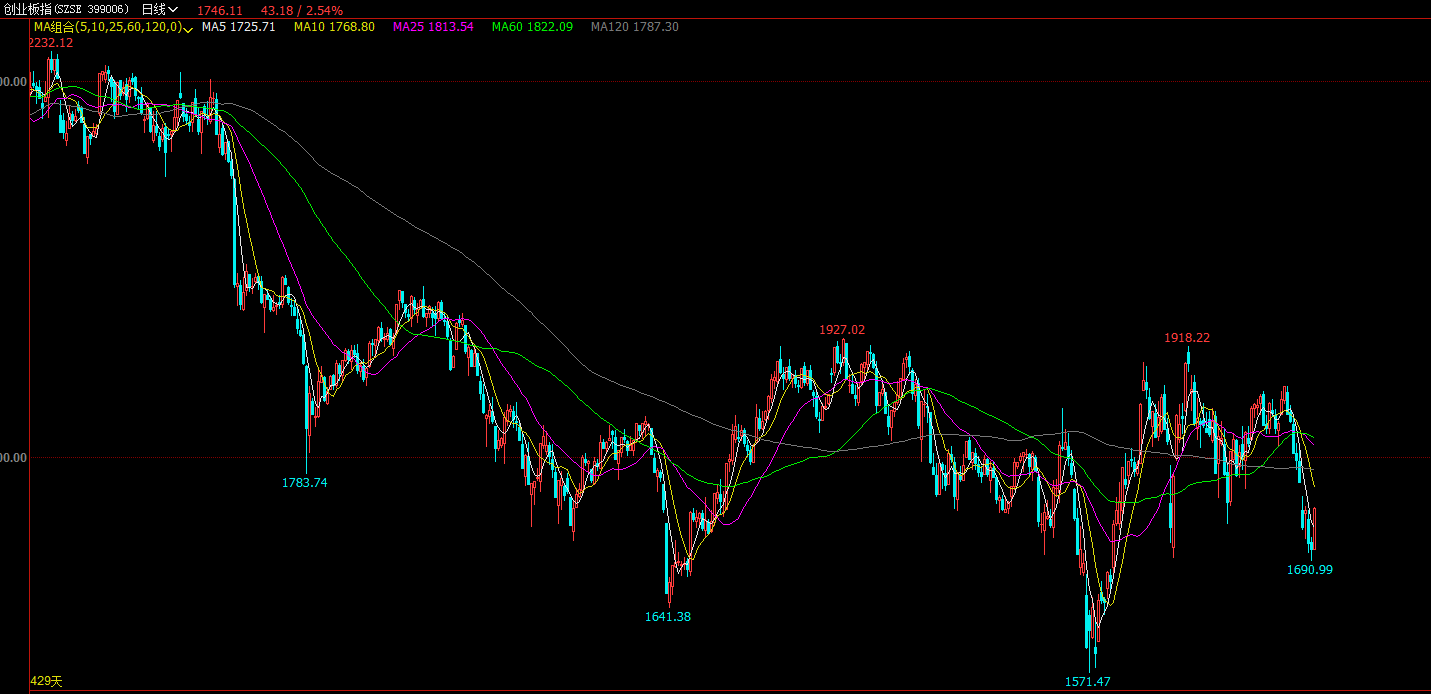Click the 创业板指 (SZSE 399006) index title
The height and width of the screenshot is (694, 1431).
tap(67, 9)
